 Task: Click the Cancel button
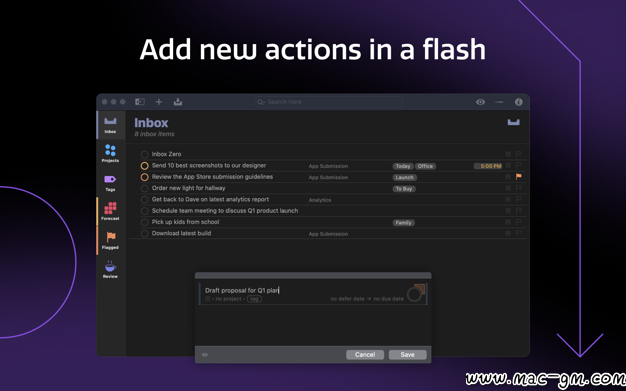(365, 355)
